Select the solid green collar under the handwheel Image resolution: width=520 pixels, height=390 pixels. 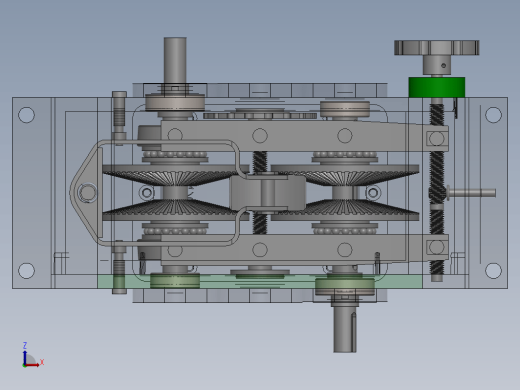(437, 87)
